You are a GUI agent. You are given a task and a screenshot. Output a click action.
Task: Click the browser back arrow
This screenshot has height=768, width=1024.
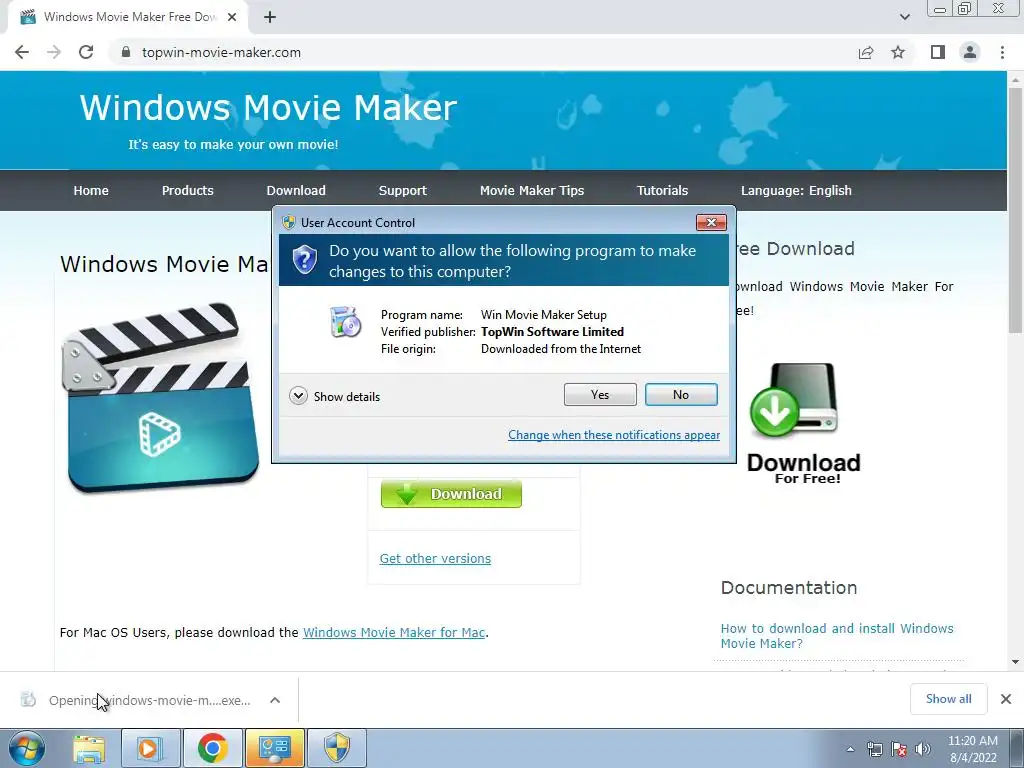(22, 52)
